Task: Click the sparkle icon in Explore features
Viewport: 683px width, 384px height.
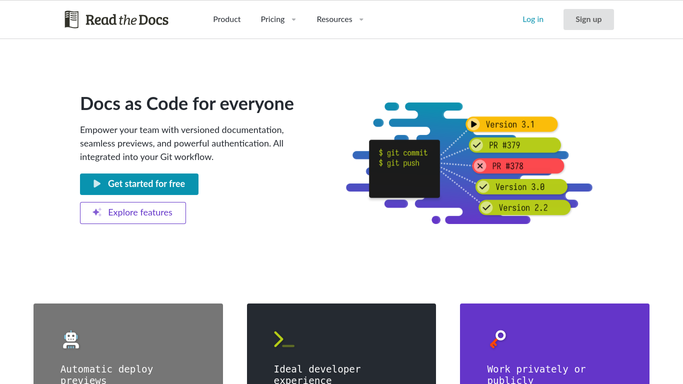Action: (97, 212)
